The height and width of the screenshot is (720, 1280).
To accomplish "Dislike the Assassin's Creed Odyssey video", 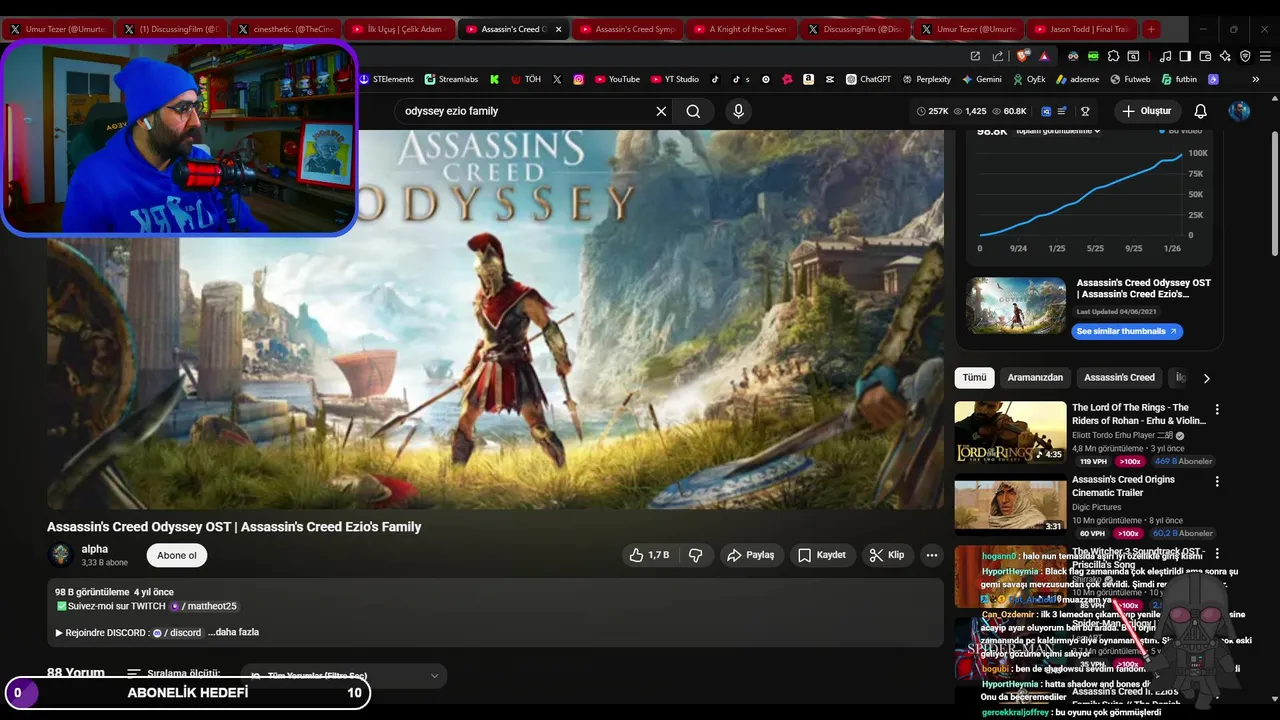I will click(696, 555).
